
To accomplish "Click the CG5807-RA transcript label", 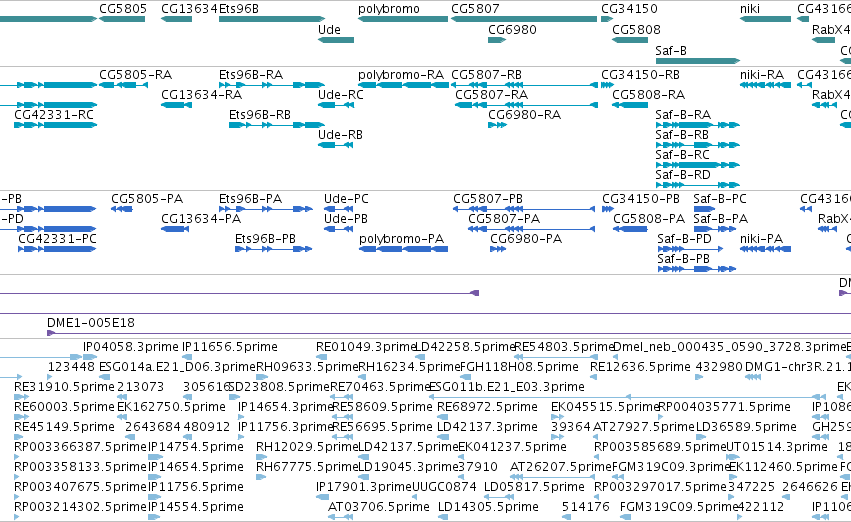I will 491,94.
